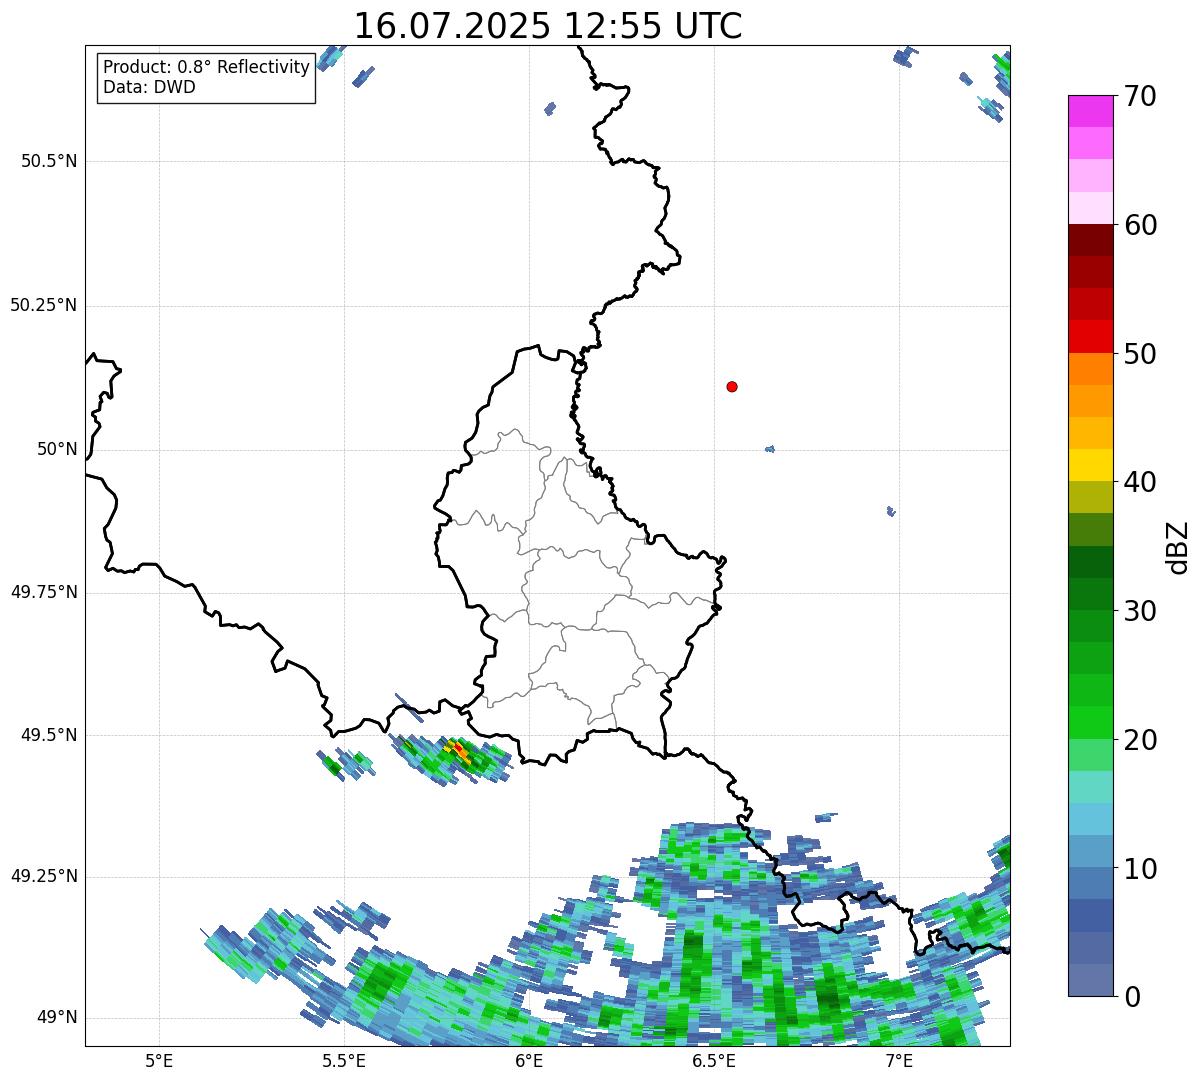Click the dark maroon colorbar segment below 60

1090,240
